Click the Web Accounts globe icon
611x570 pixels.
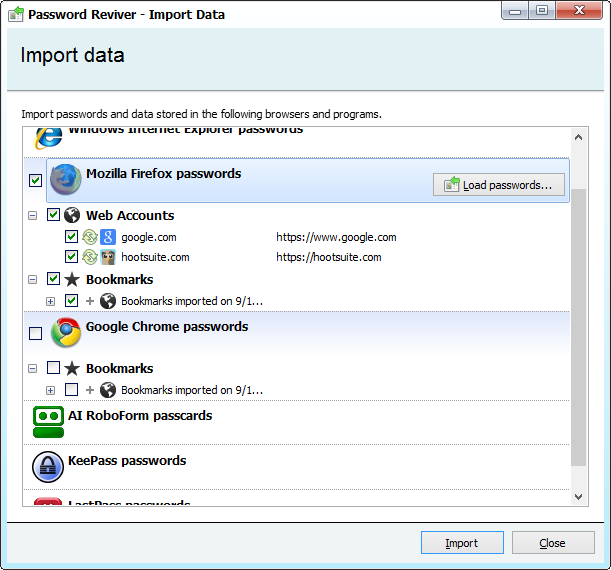click(72, 215)
